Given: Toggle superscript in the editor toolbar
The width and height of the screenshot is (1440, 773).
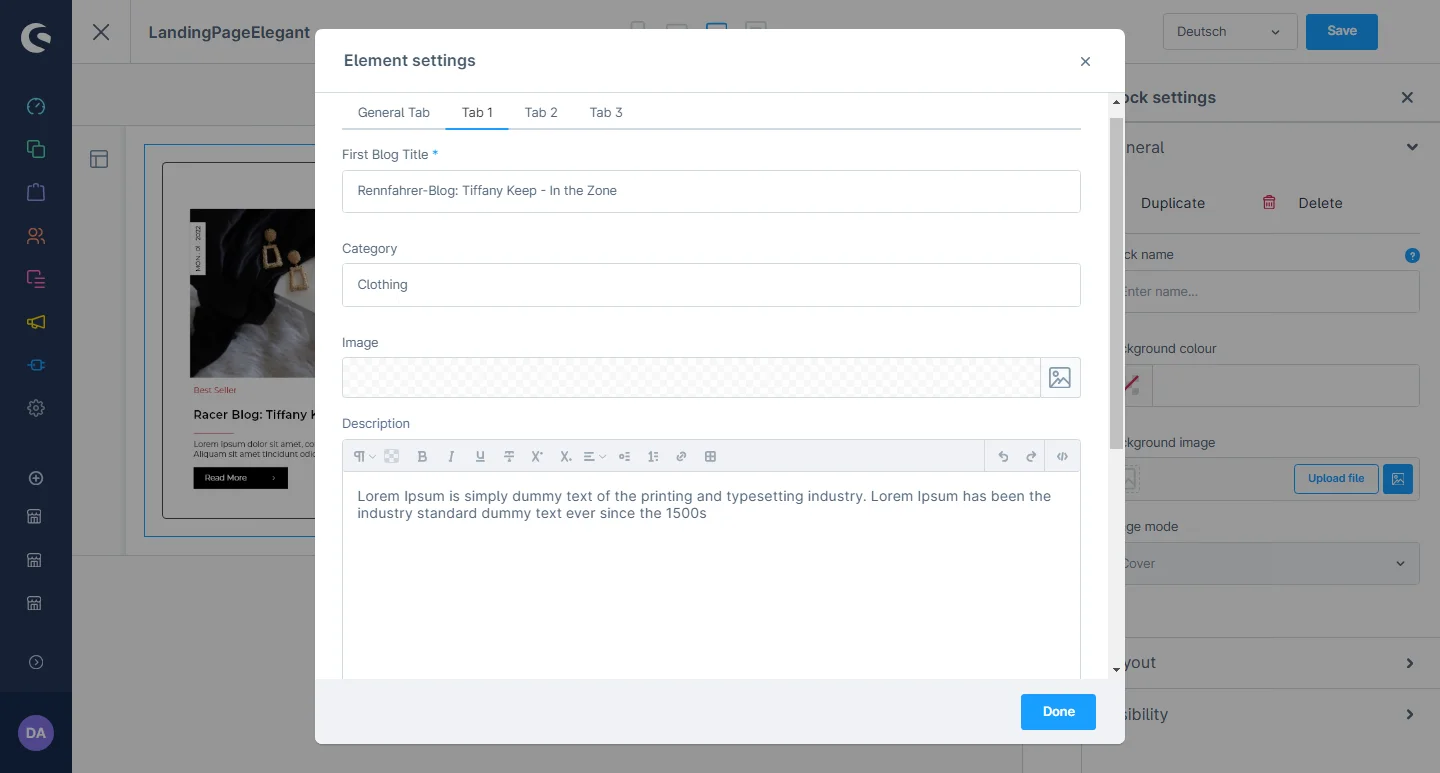Looking at the screenshot, I should tap(537, 457).
